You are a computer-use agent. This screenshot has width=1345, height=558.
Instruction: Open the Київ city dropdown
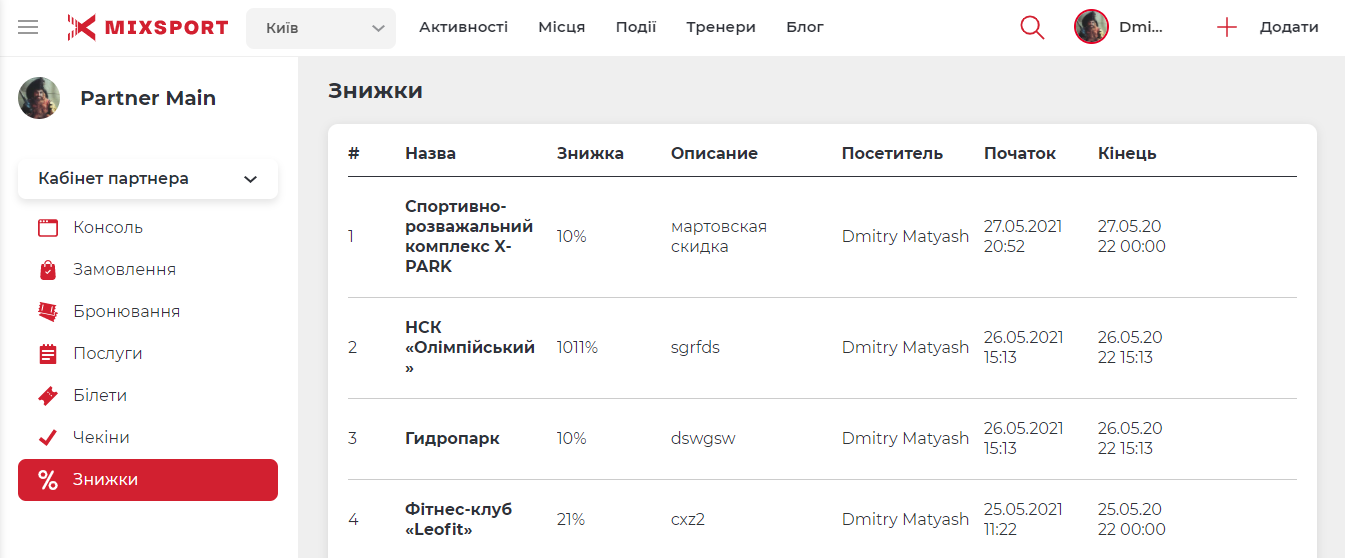(x=321, y=28)
